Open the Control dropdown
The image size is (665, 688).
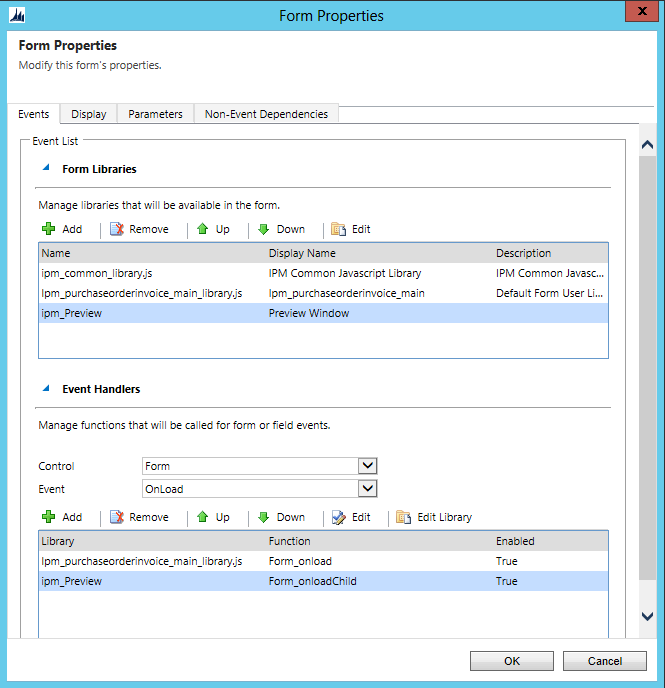pos(367,466)
